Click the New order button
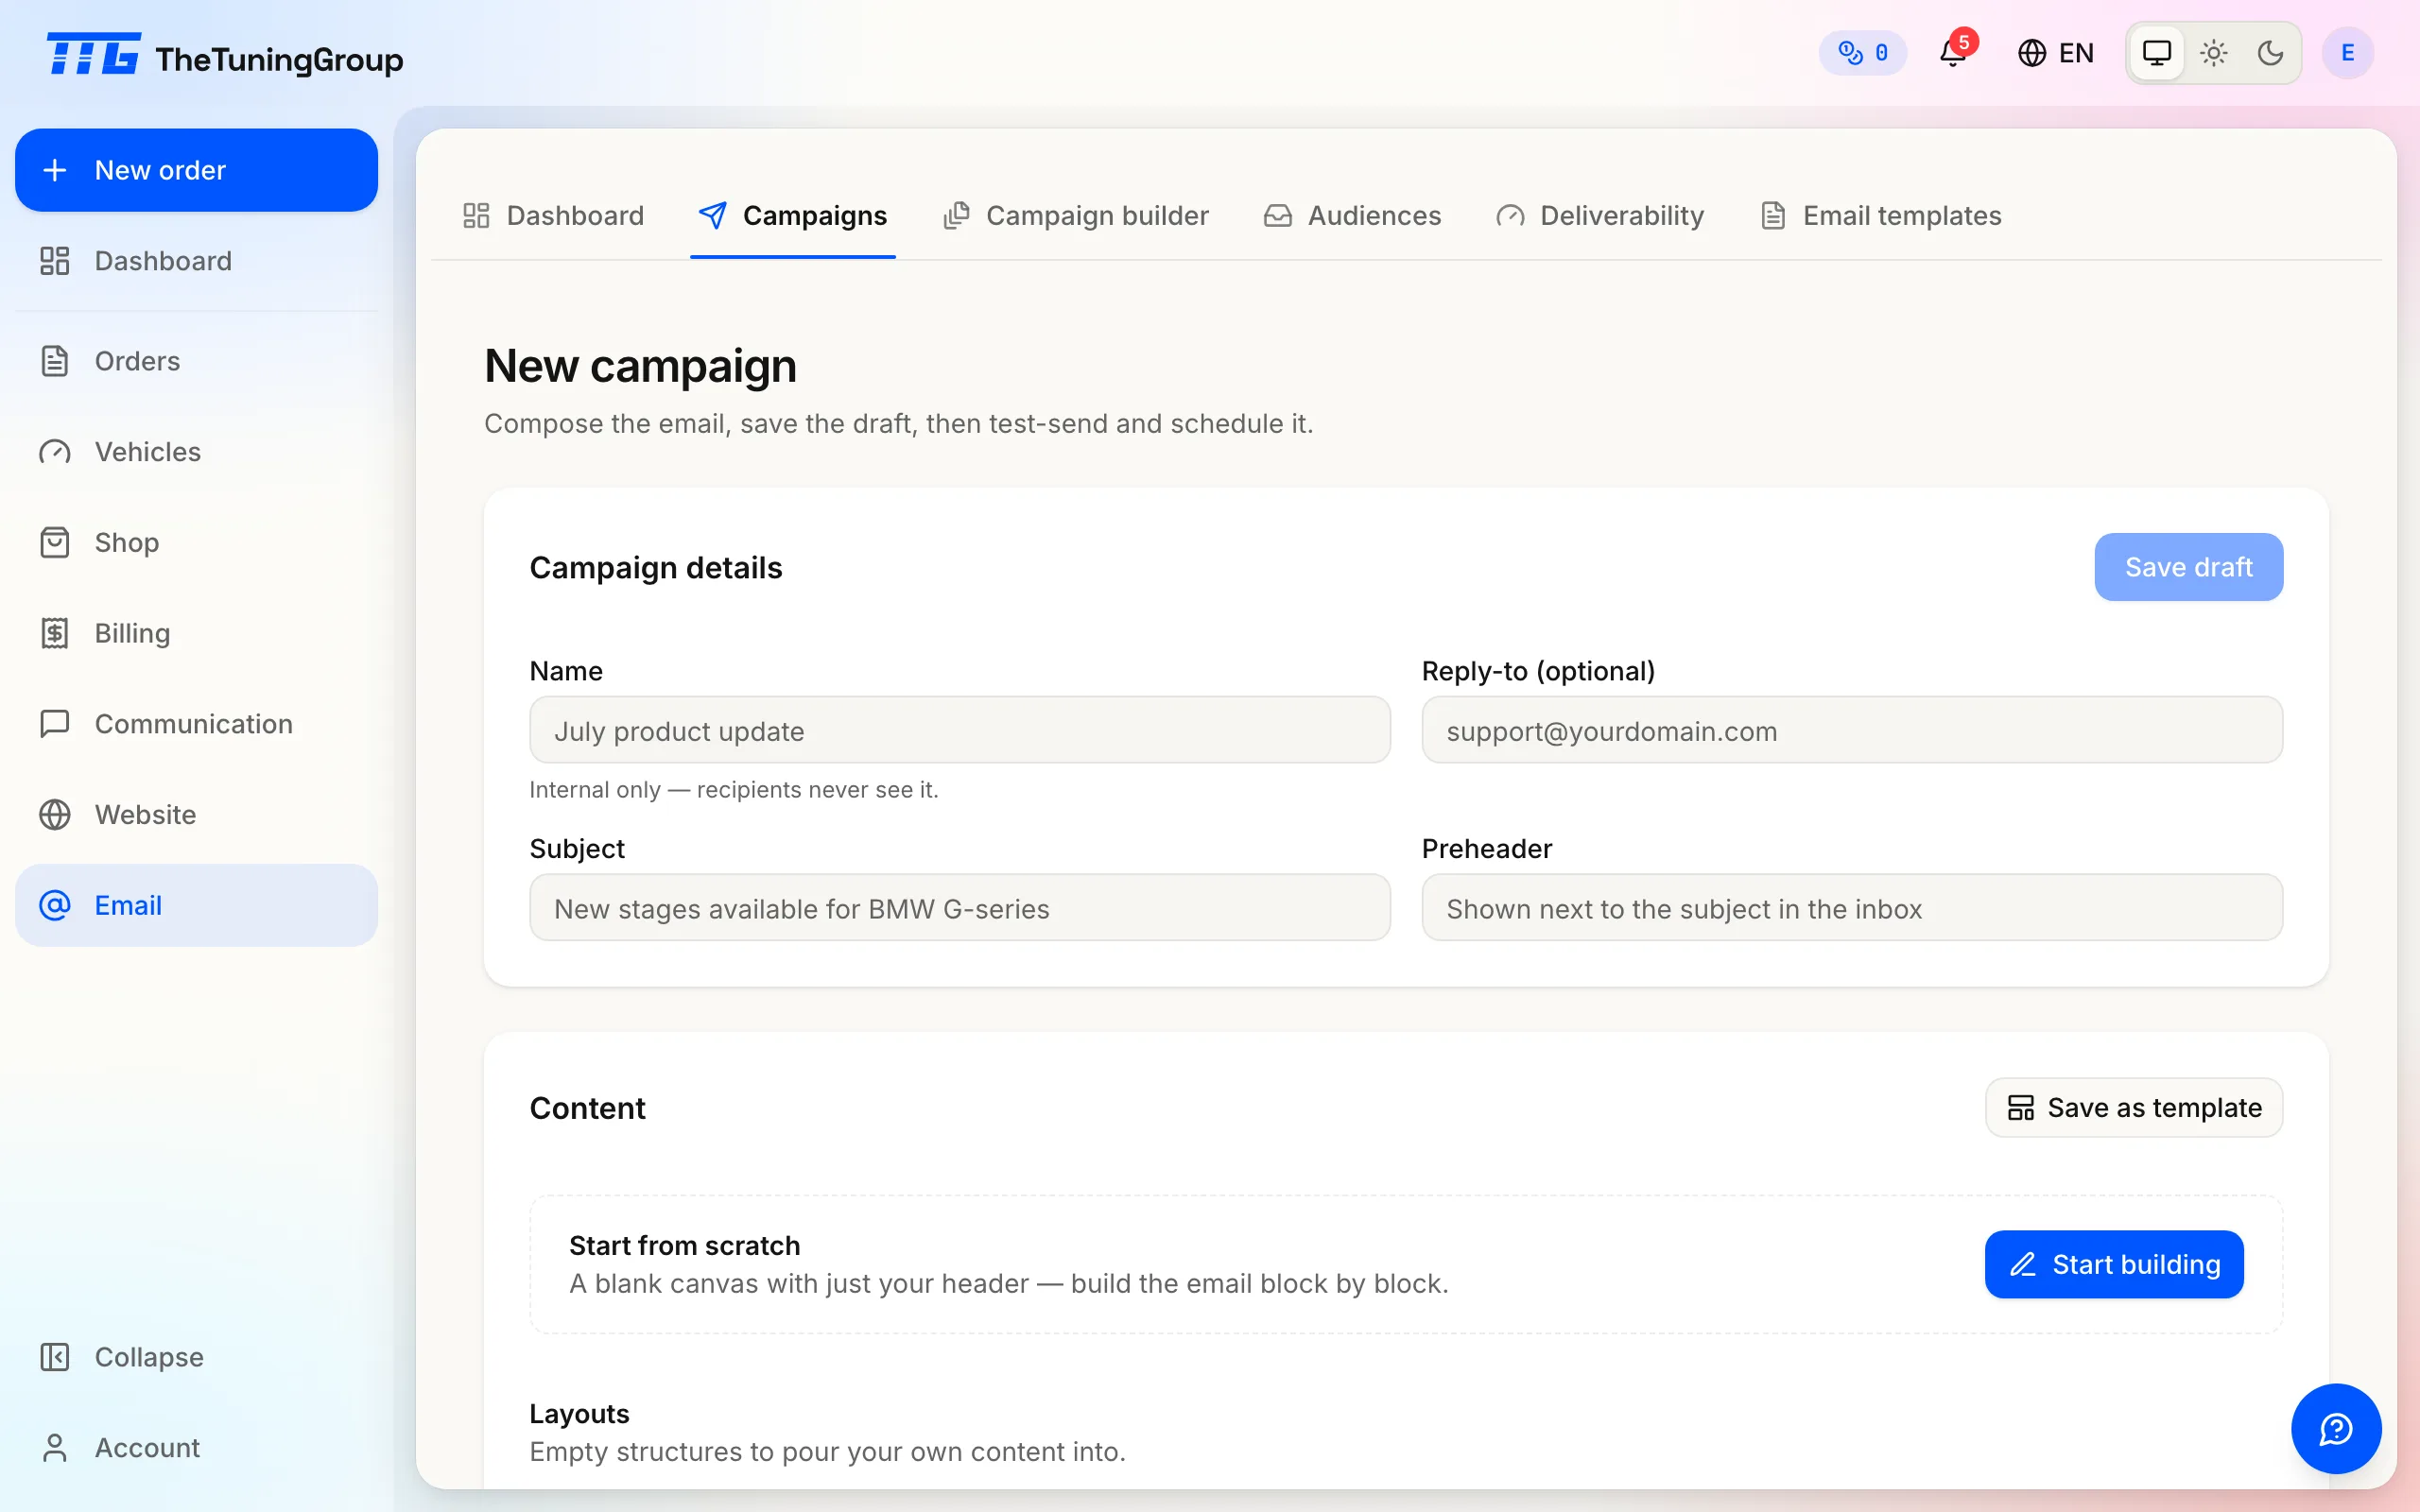 click(196, 170)
